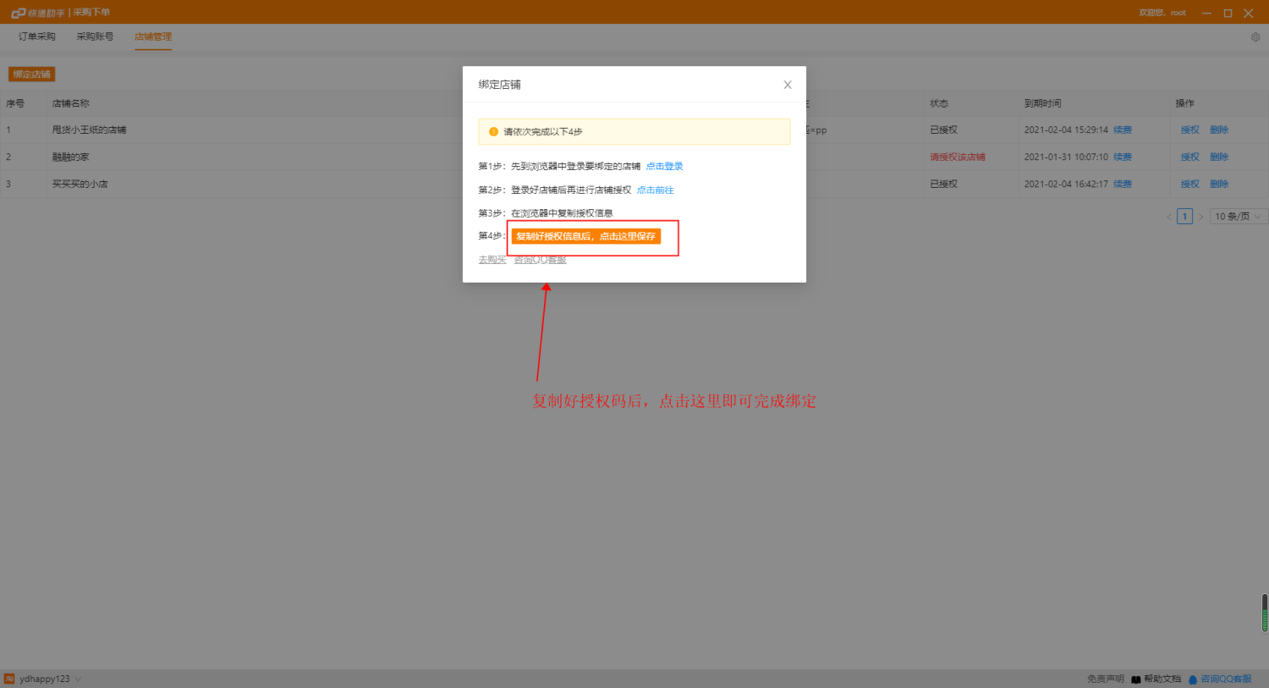Screen dimensions: 1269x688
Task: Click the 点击前往 link in step 2
Action: pyautogui.click(x=655, y=190)
